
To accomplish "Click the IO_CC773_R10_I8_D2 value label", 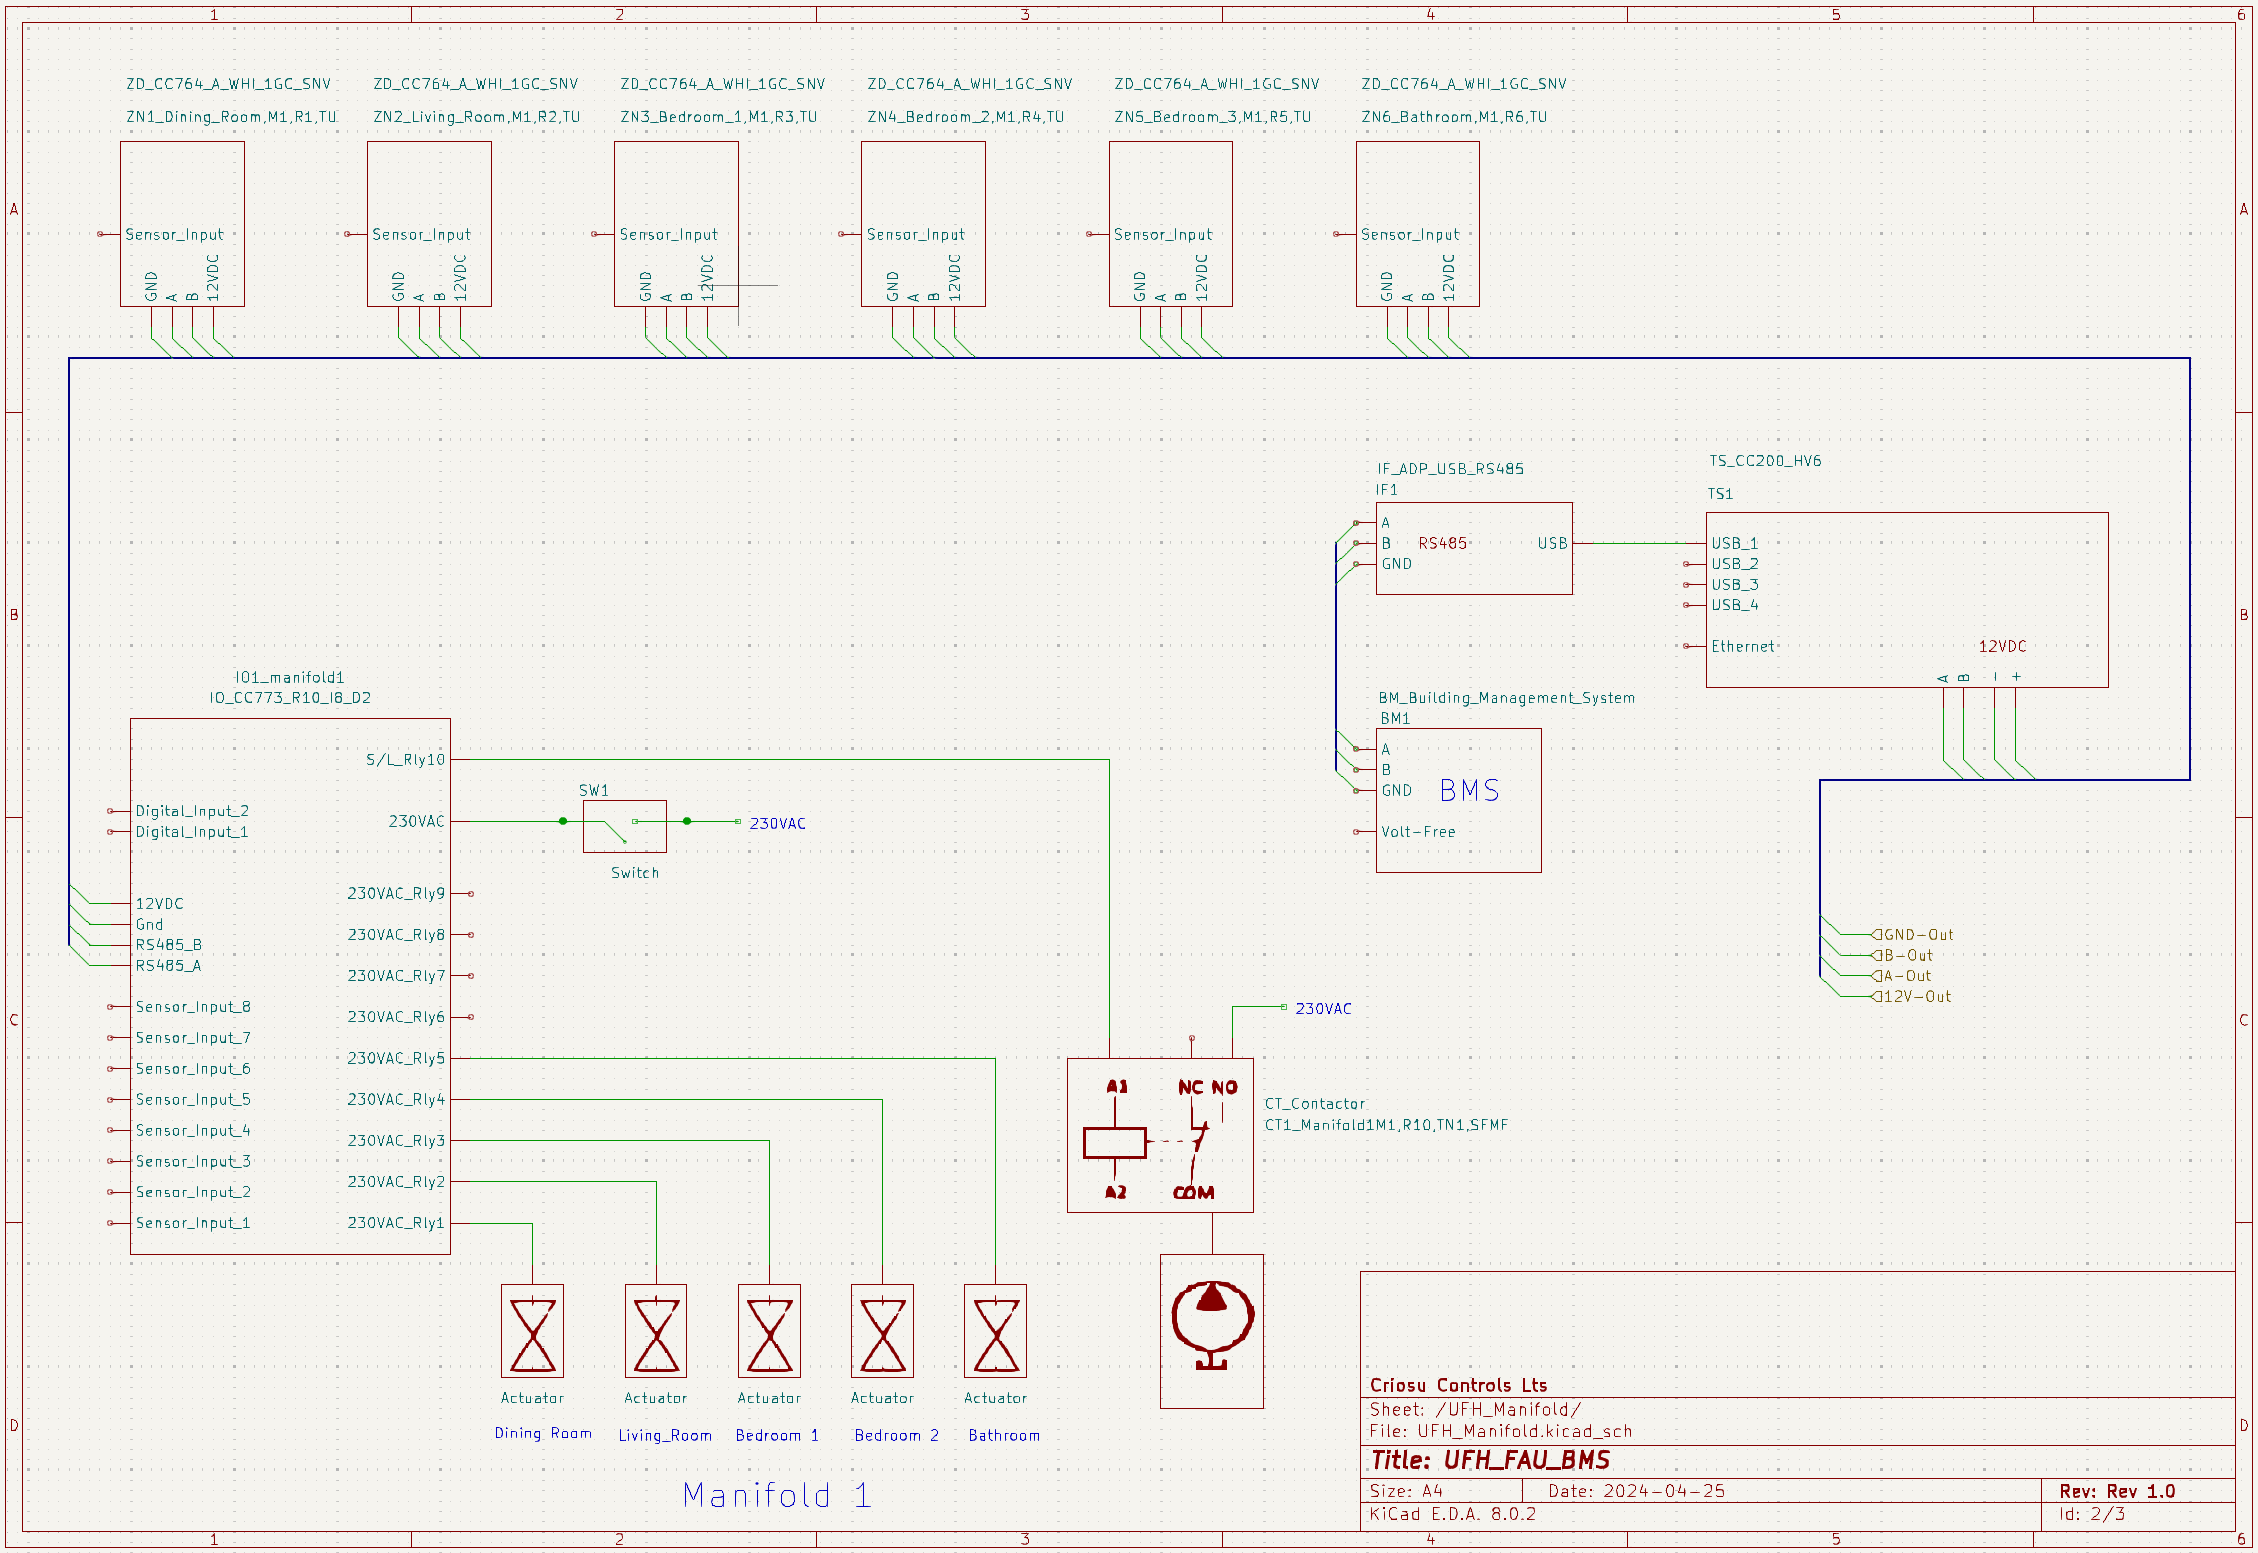I will click(290, 698).
